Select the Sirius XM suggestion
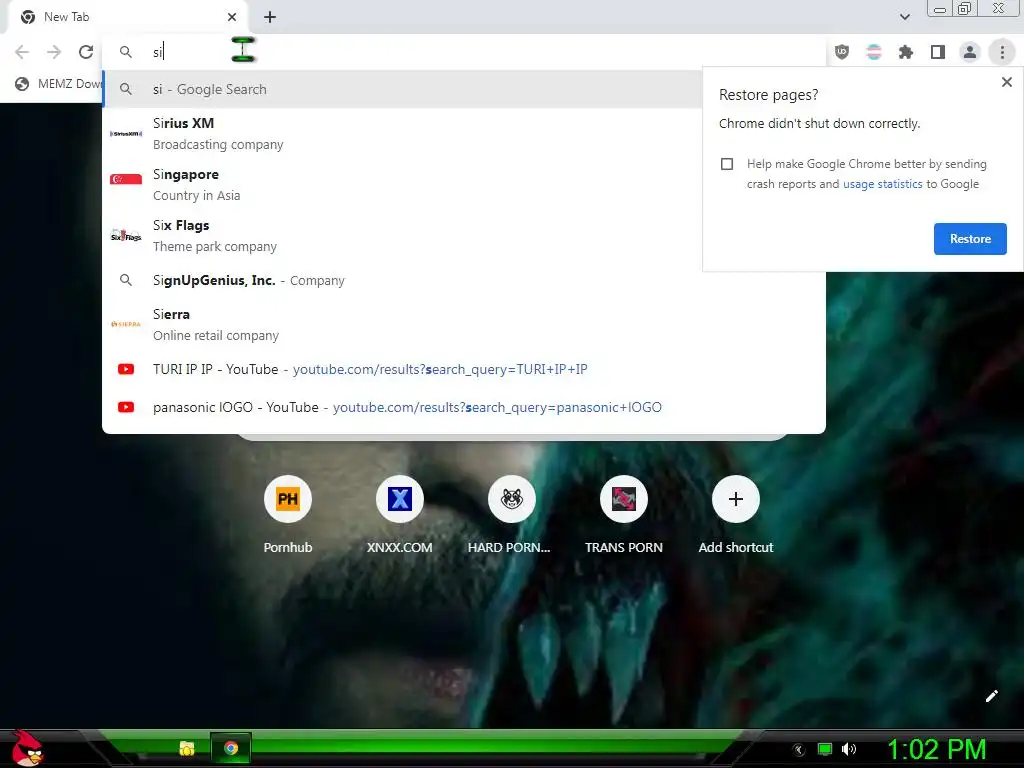The image size is (1024, 768). click(x=402, y=134)
